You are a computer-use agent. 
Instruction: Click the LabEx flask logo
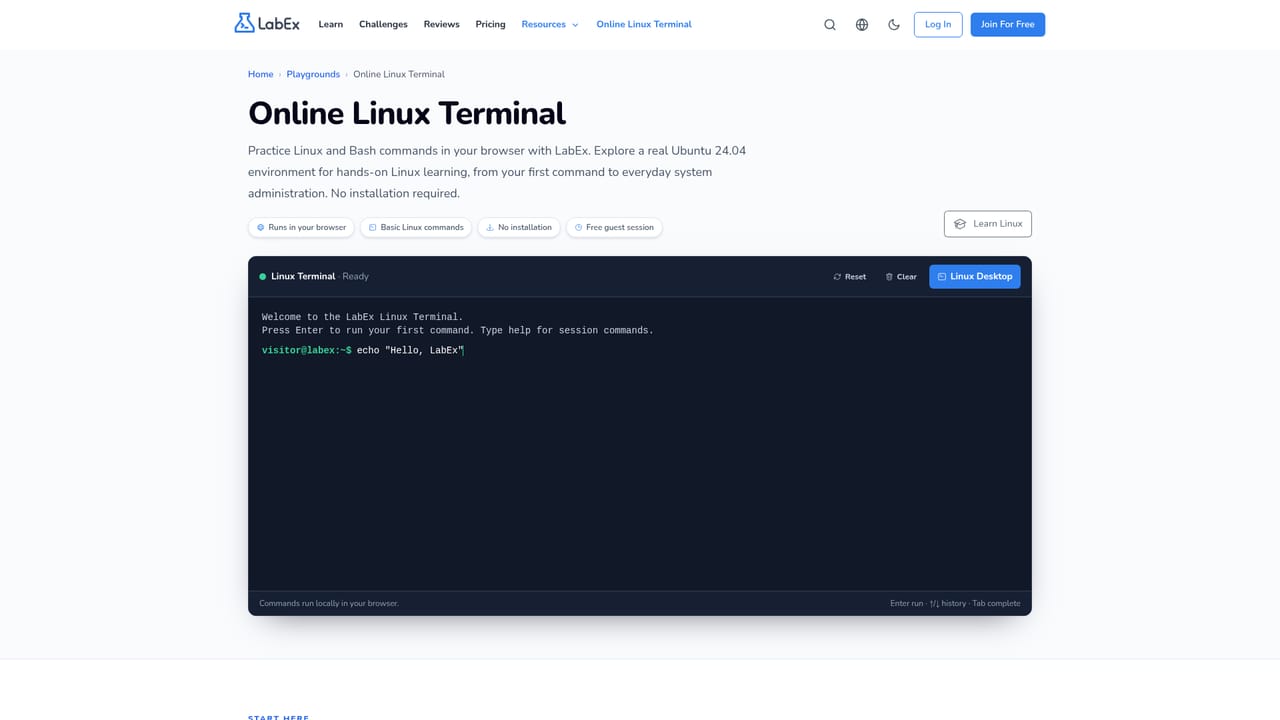[266, 24]
